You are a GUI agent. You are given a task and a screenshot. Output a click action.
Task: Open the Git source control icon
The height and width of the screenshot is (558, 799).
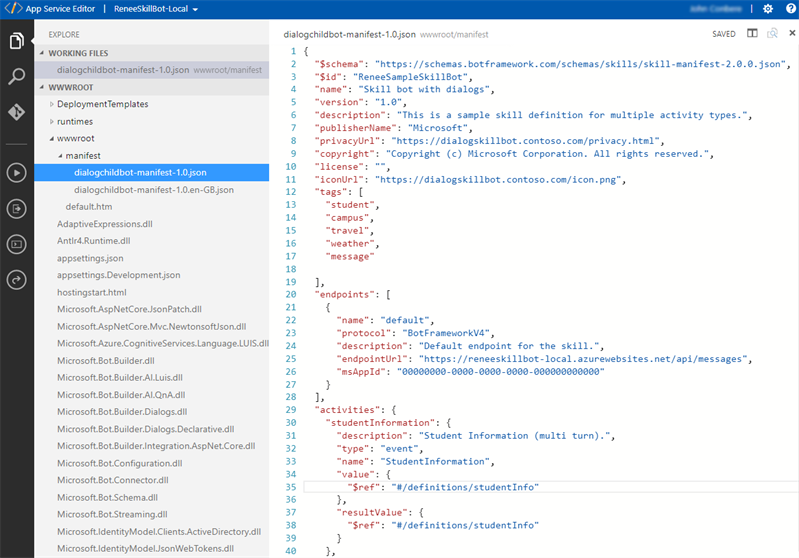point(16,112)
